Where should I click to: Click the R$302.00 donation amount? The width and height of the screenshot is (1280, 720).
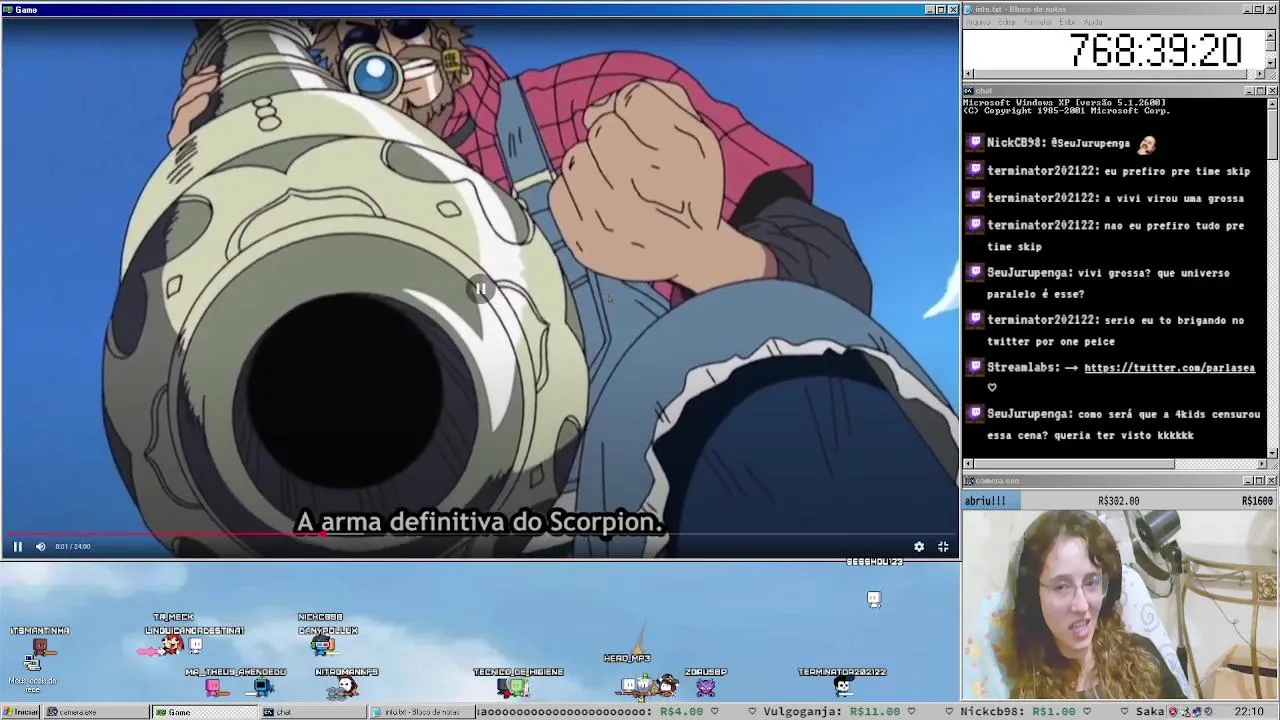(1118, 501)
